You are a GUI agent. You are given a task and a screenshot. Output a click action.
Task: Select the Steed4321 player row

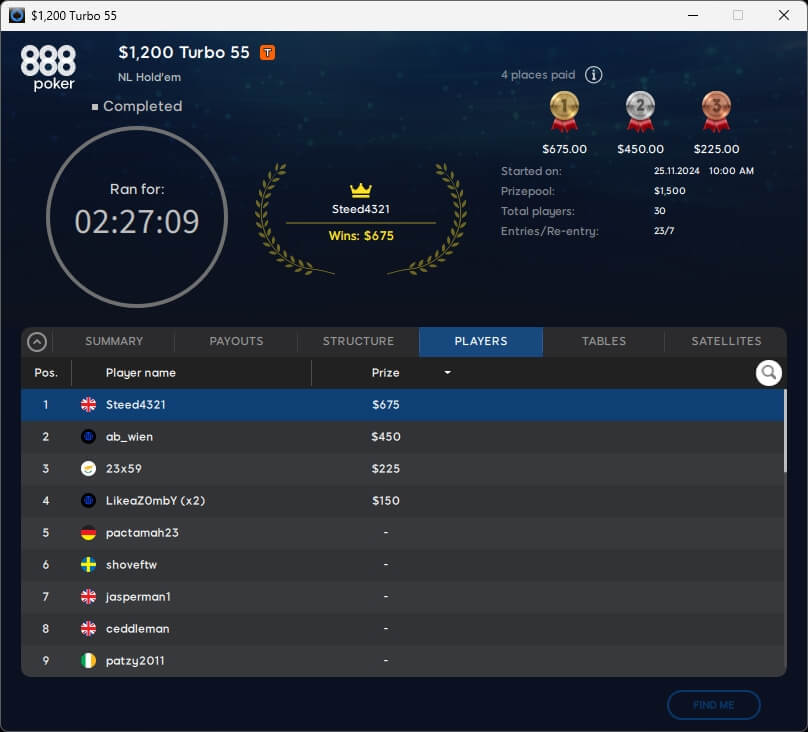click(402, 405)
